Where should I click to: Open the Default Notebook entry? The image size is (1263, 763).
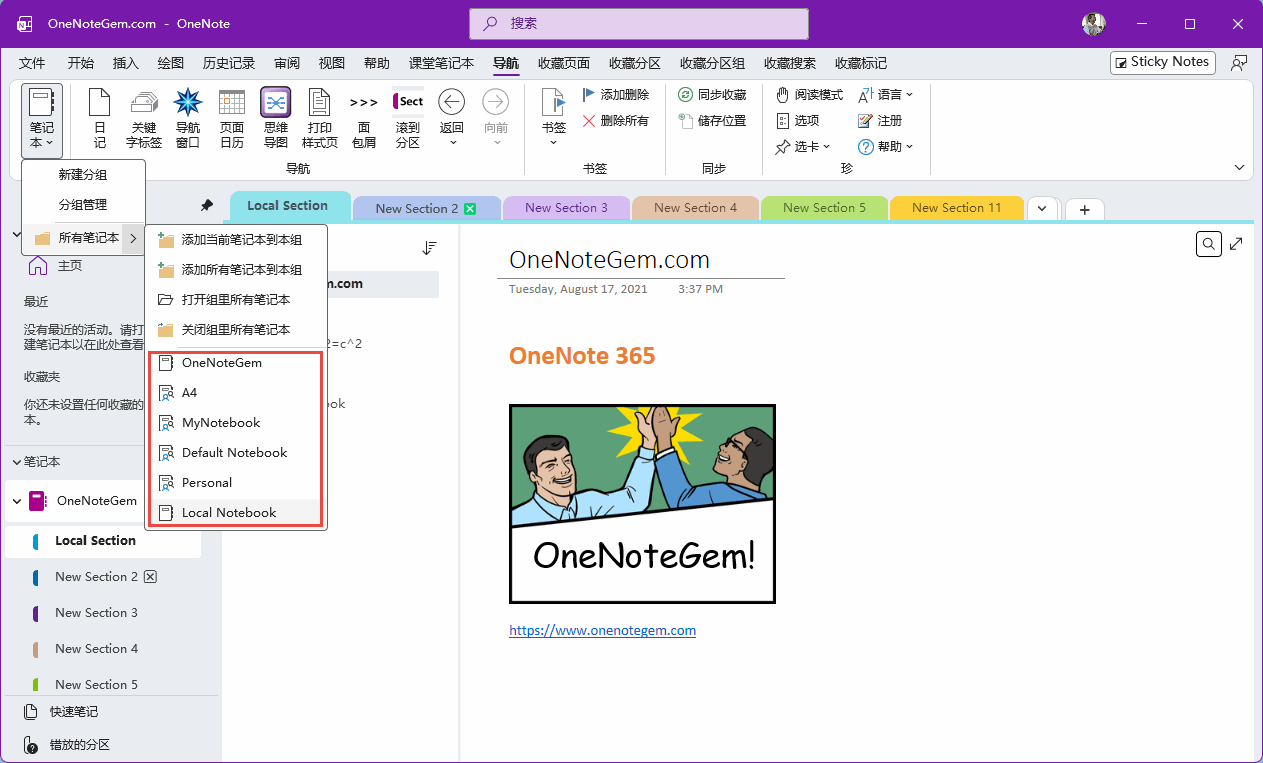click(x=236, y=453)
